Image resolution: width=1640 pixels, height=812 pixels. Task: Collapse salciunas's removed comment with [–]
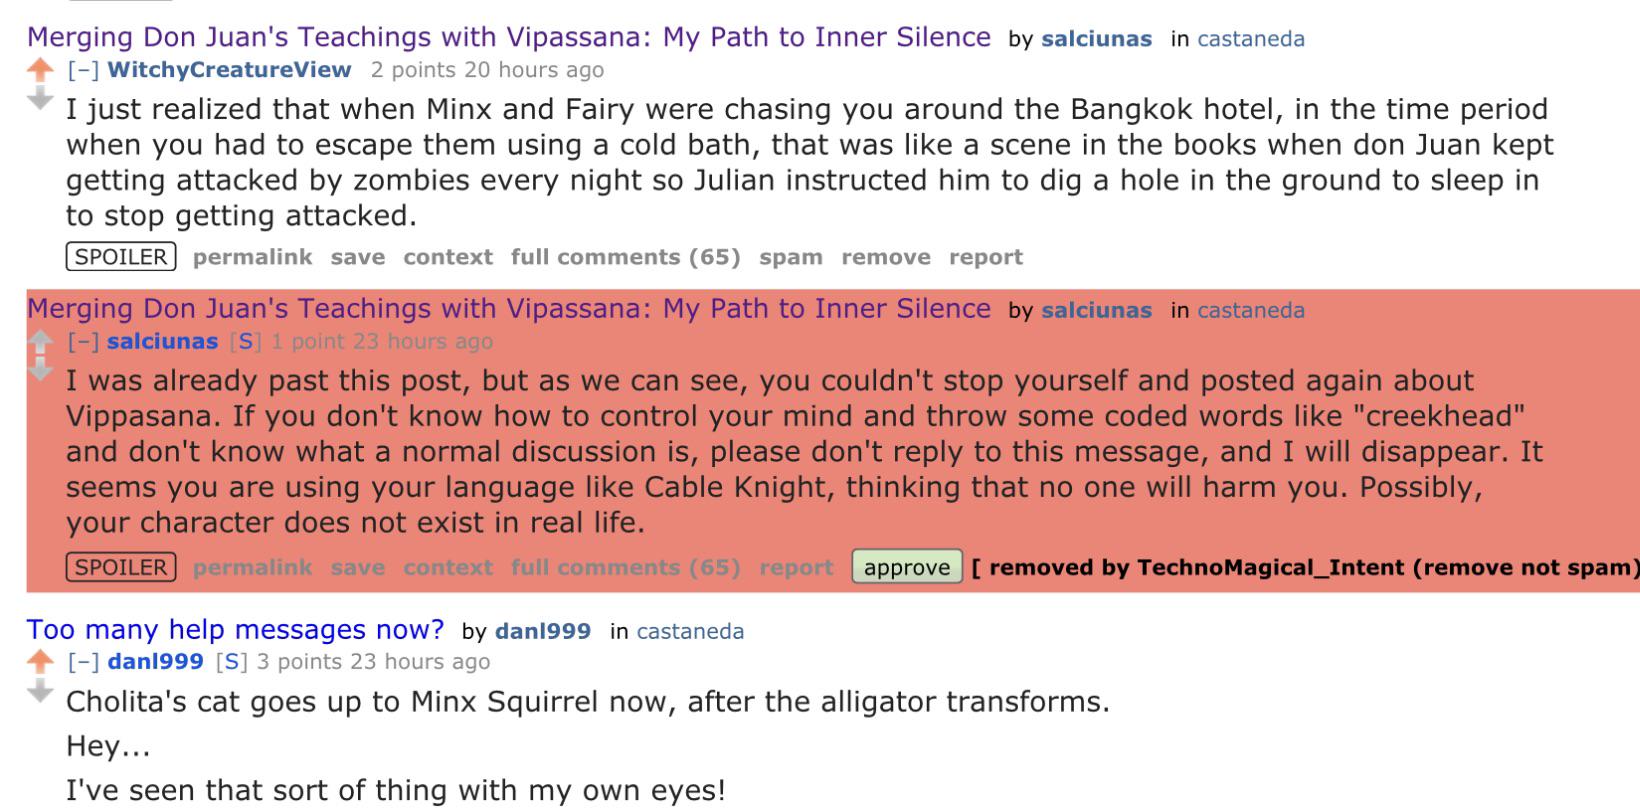pos(82,342)
